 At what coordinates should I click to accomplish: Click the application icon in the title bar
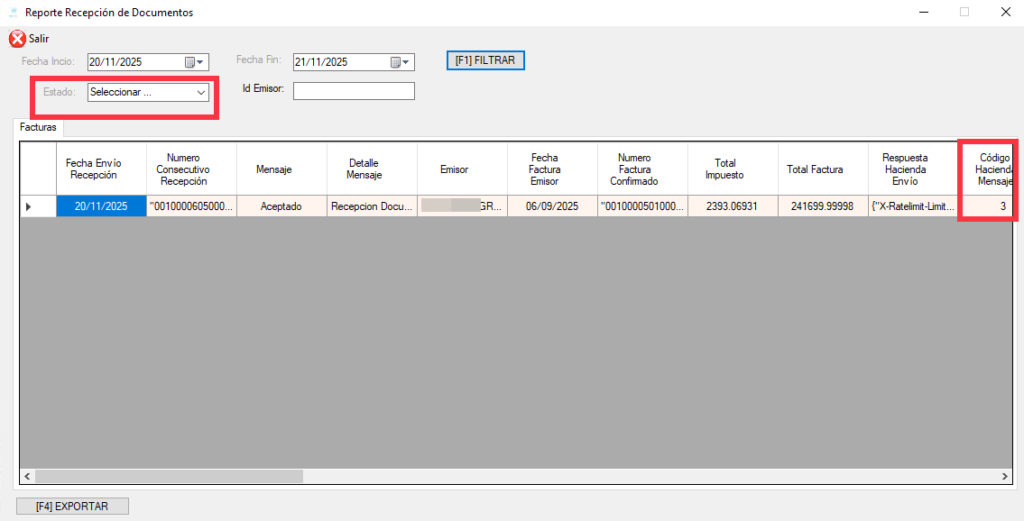[x=13, y=13]
